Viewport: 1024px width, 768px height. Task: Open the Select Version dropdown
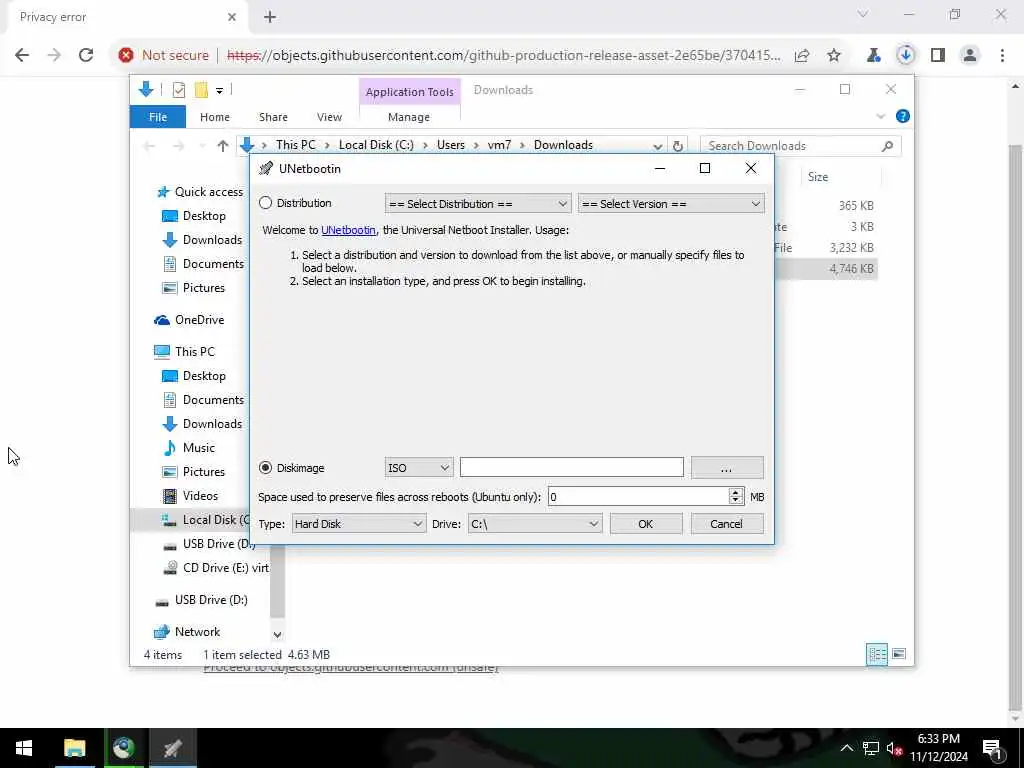pos(671,204)
